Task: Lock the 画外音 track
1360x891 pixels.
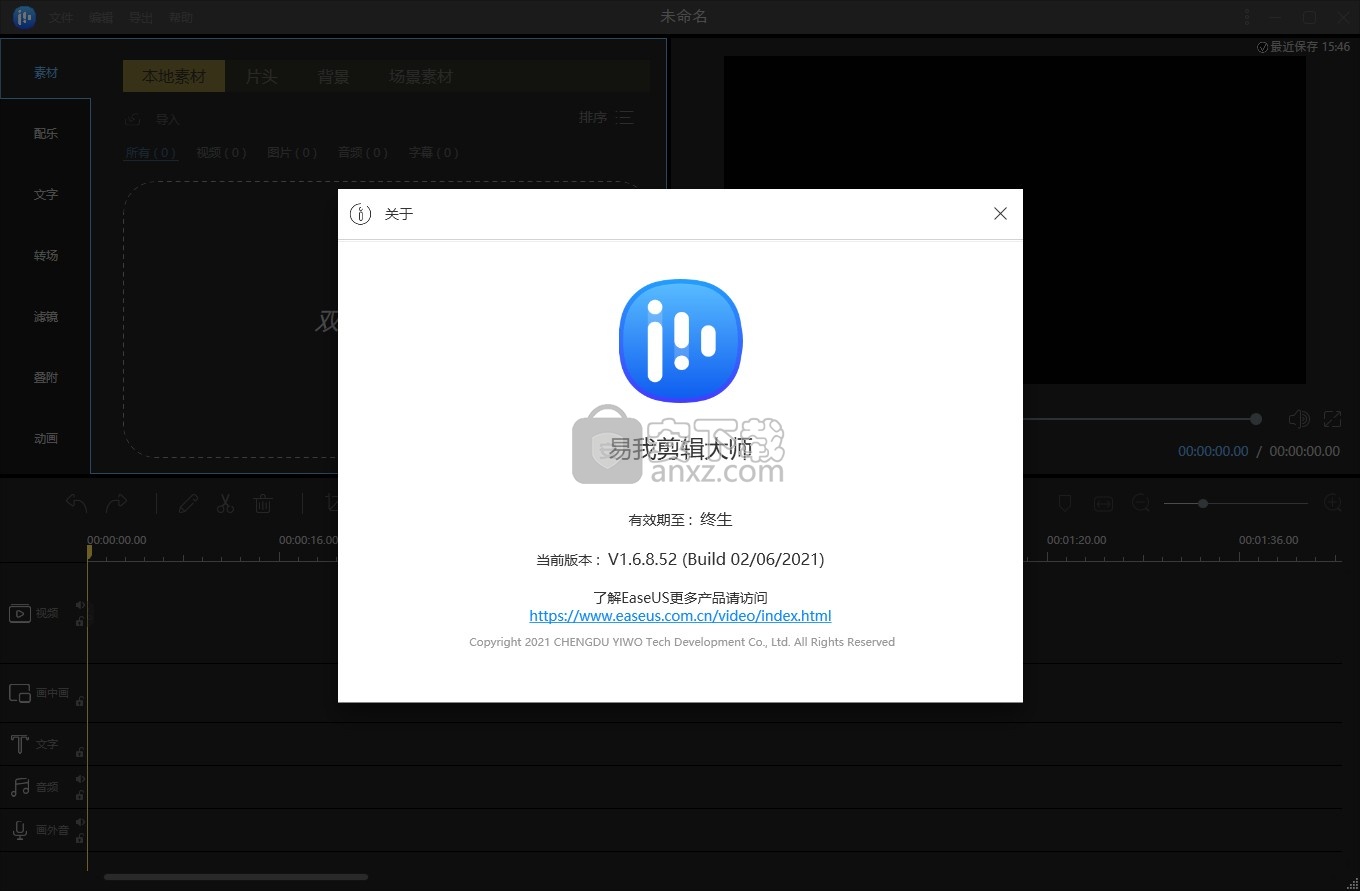Action: [x=80, y=839]
